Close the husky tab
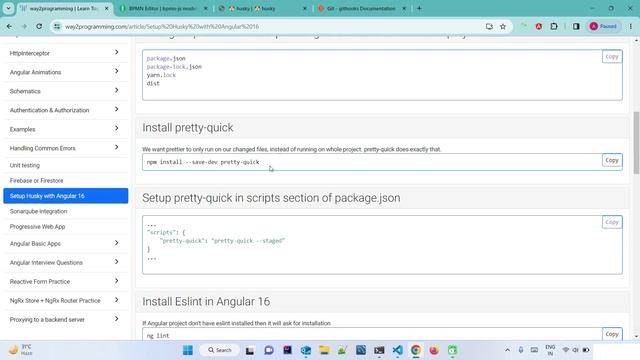Viewport: 640px width, 360px height. click(x=304, y=9)
